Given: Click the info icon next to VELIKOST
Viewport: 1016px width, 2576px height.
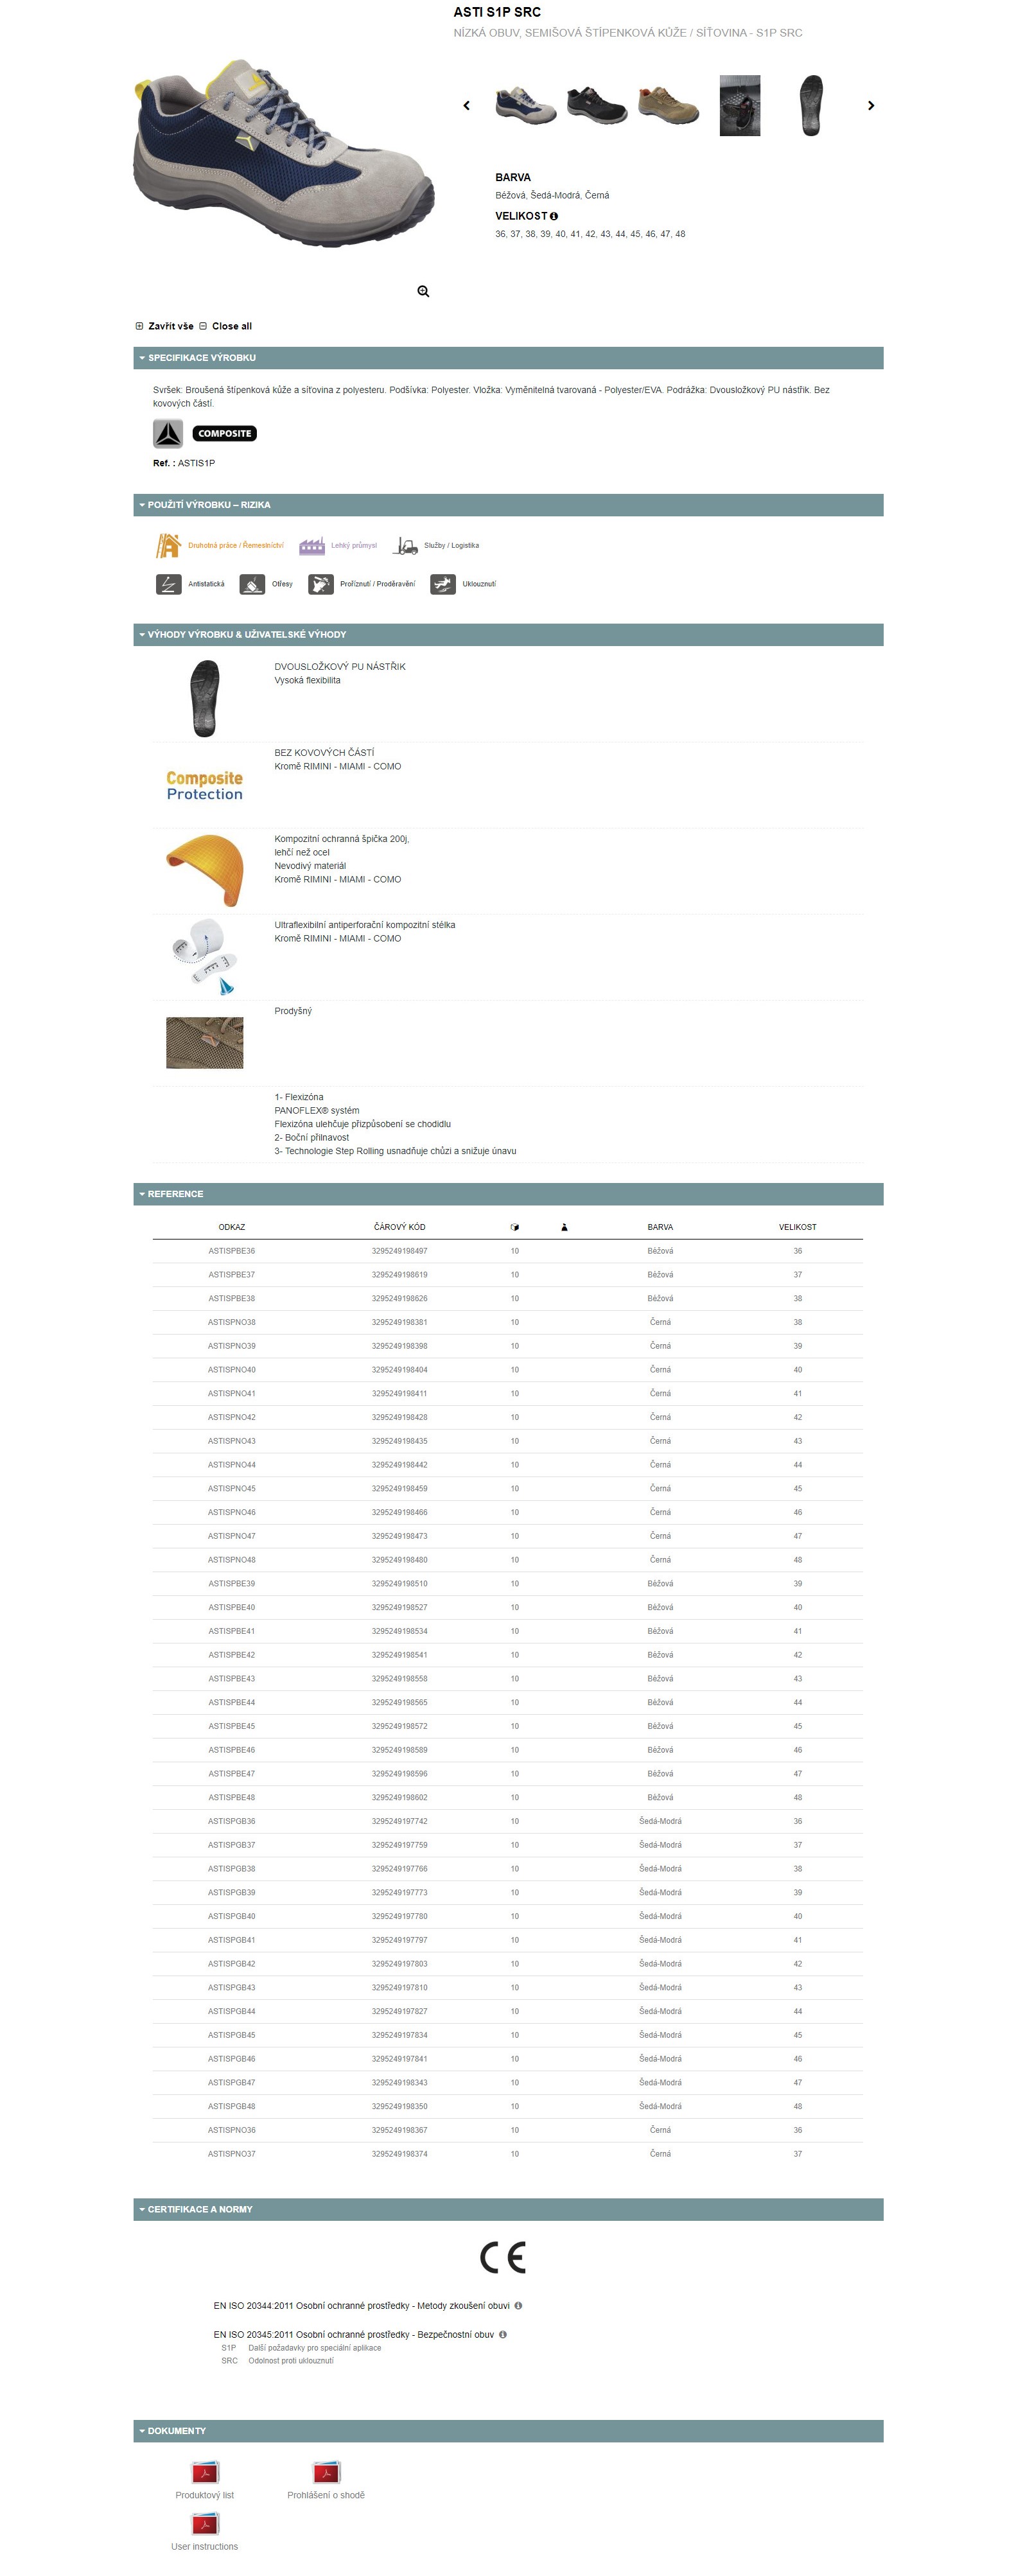Looking at the screenshot, I should [x=554, y=216].
